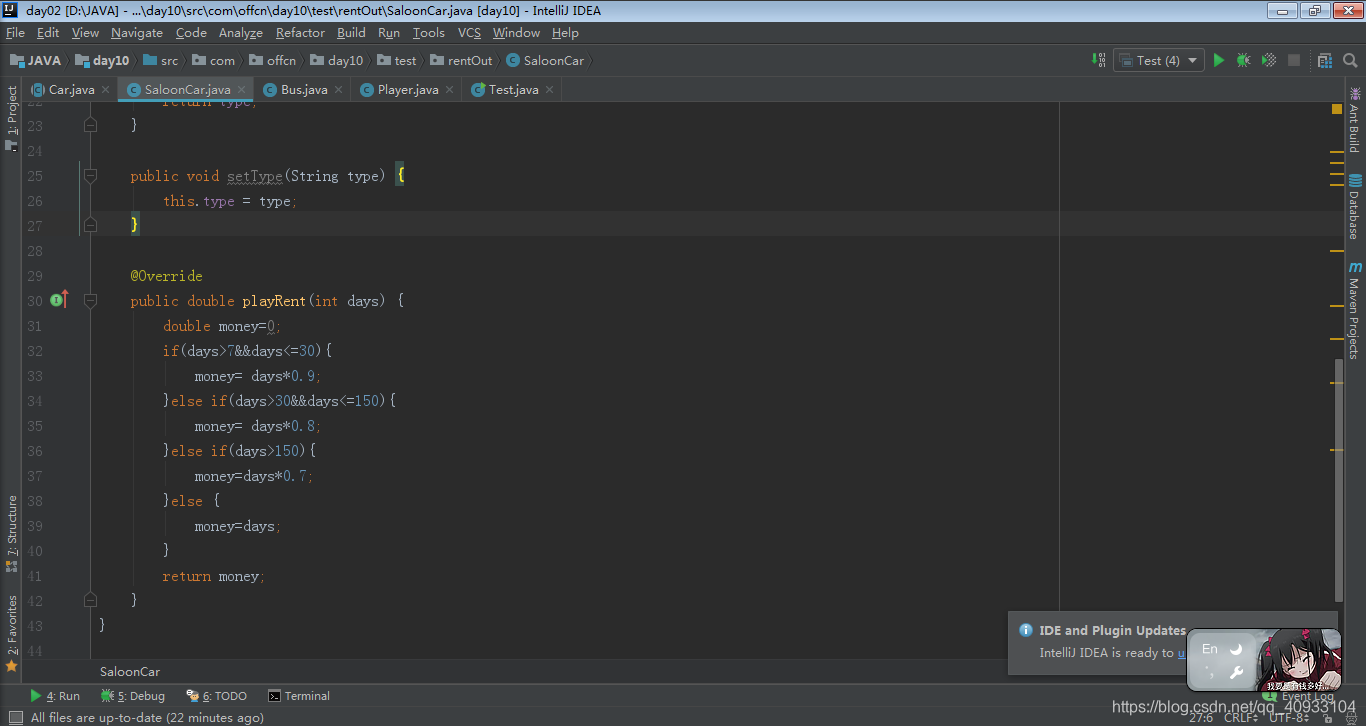Open the 6: TODO tool window
The image size is (1366, 726).
tap(217, 696)
